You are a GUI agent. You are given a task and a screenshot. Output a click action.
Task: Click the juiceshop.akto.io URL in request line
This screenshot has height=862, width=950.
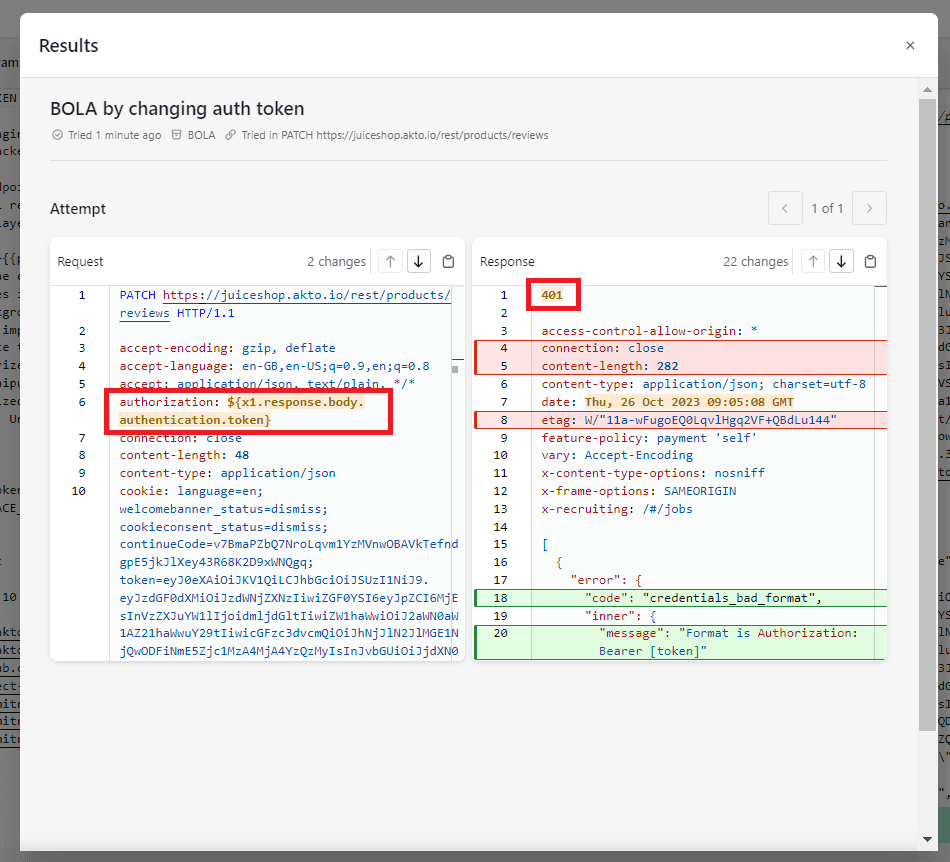click(x=307, y=295)
